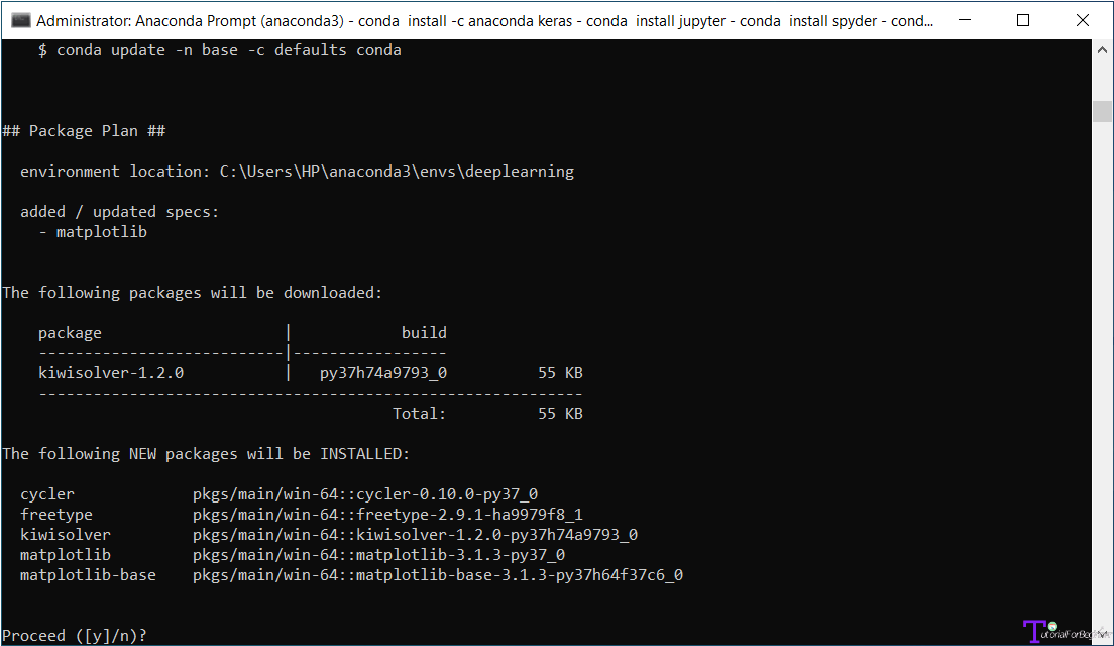
Task: Click 'kiwisolver' in NEW packages list
Action: pos(65,534)
